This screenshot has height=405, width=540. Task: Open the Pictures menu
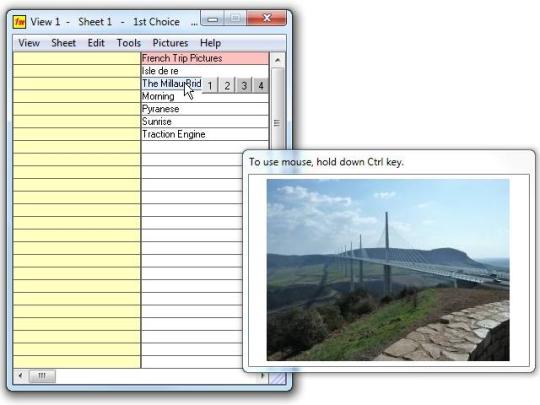170,43
